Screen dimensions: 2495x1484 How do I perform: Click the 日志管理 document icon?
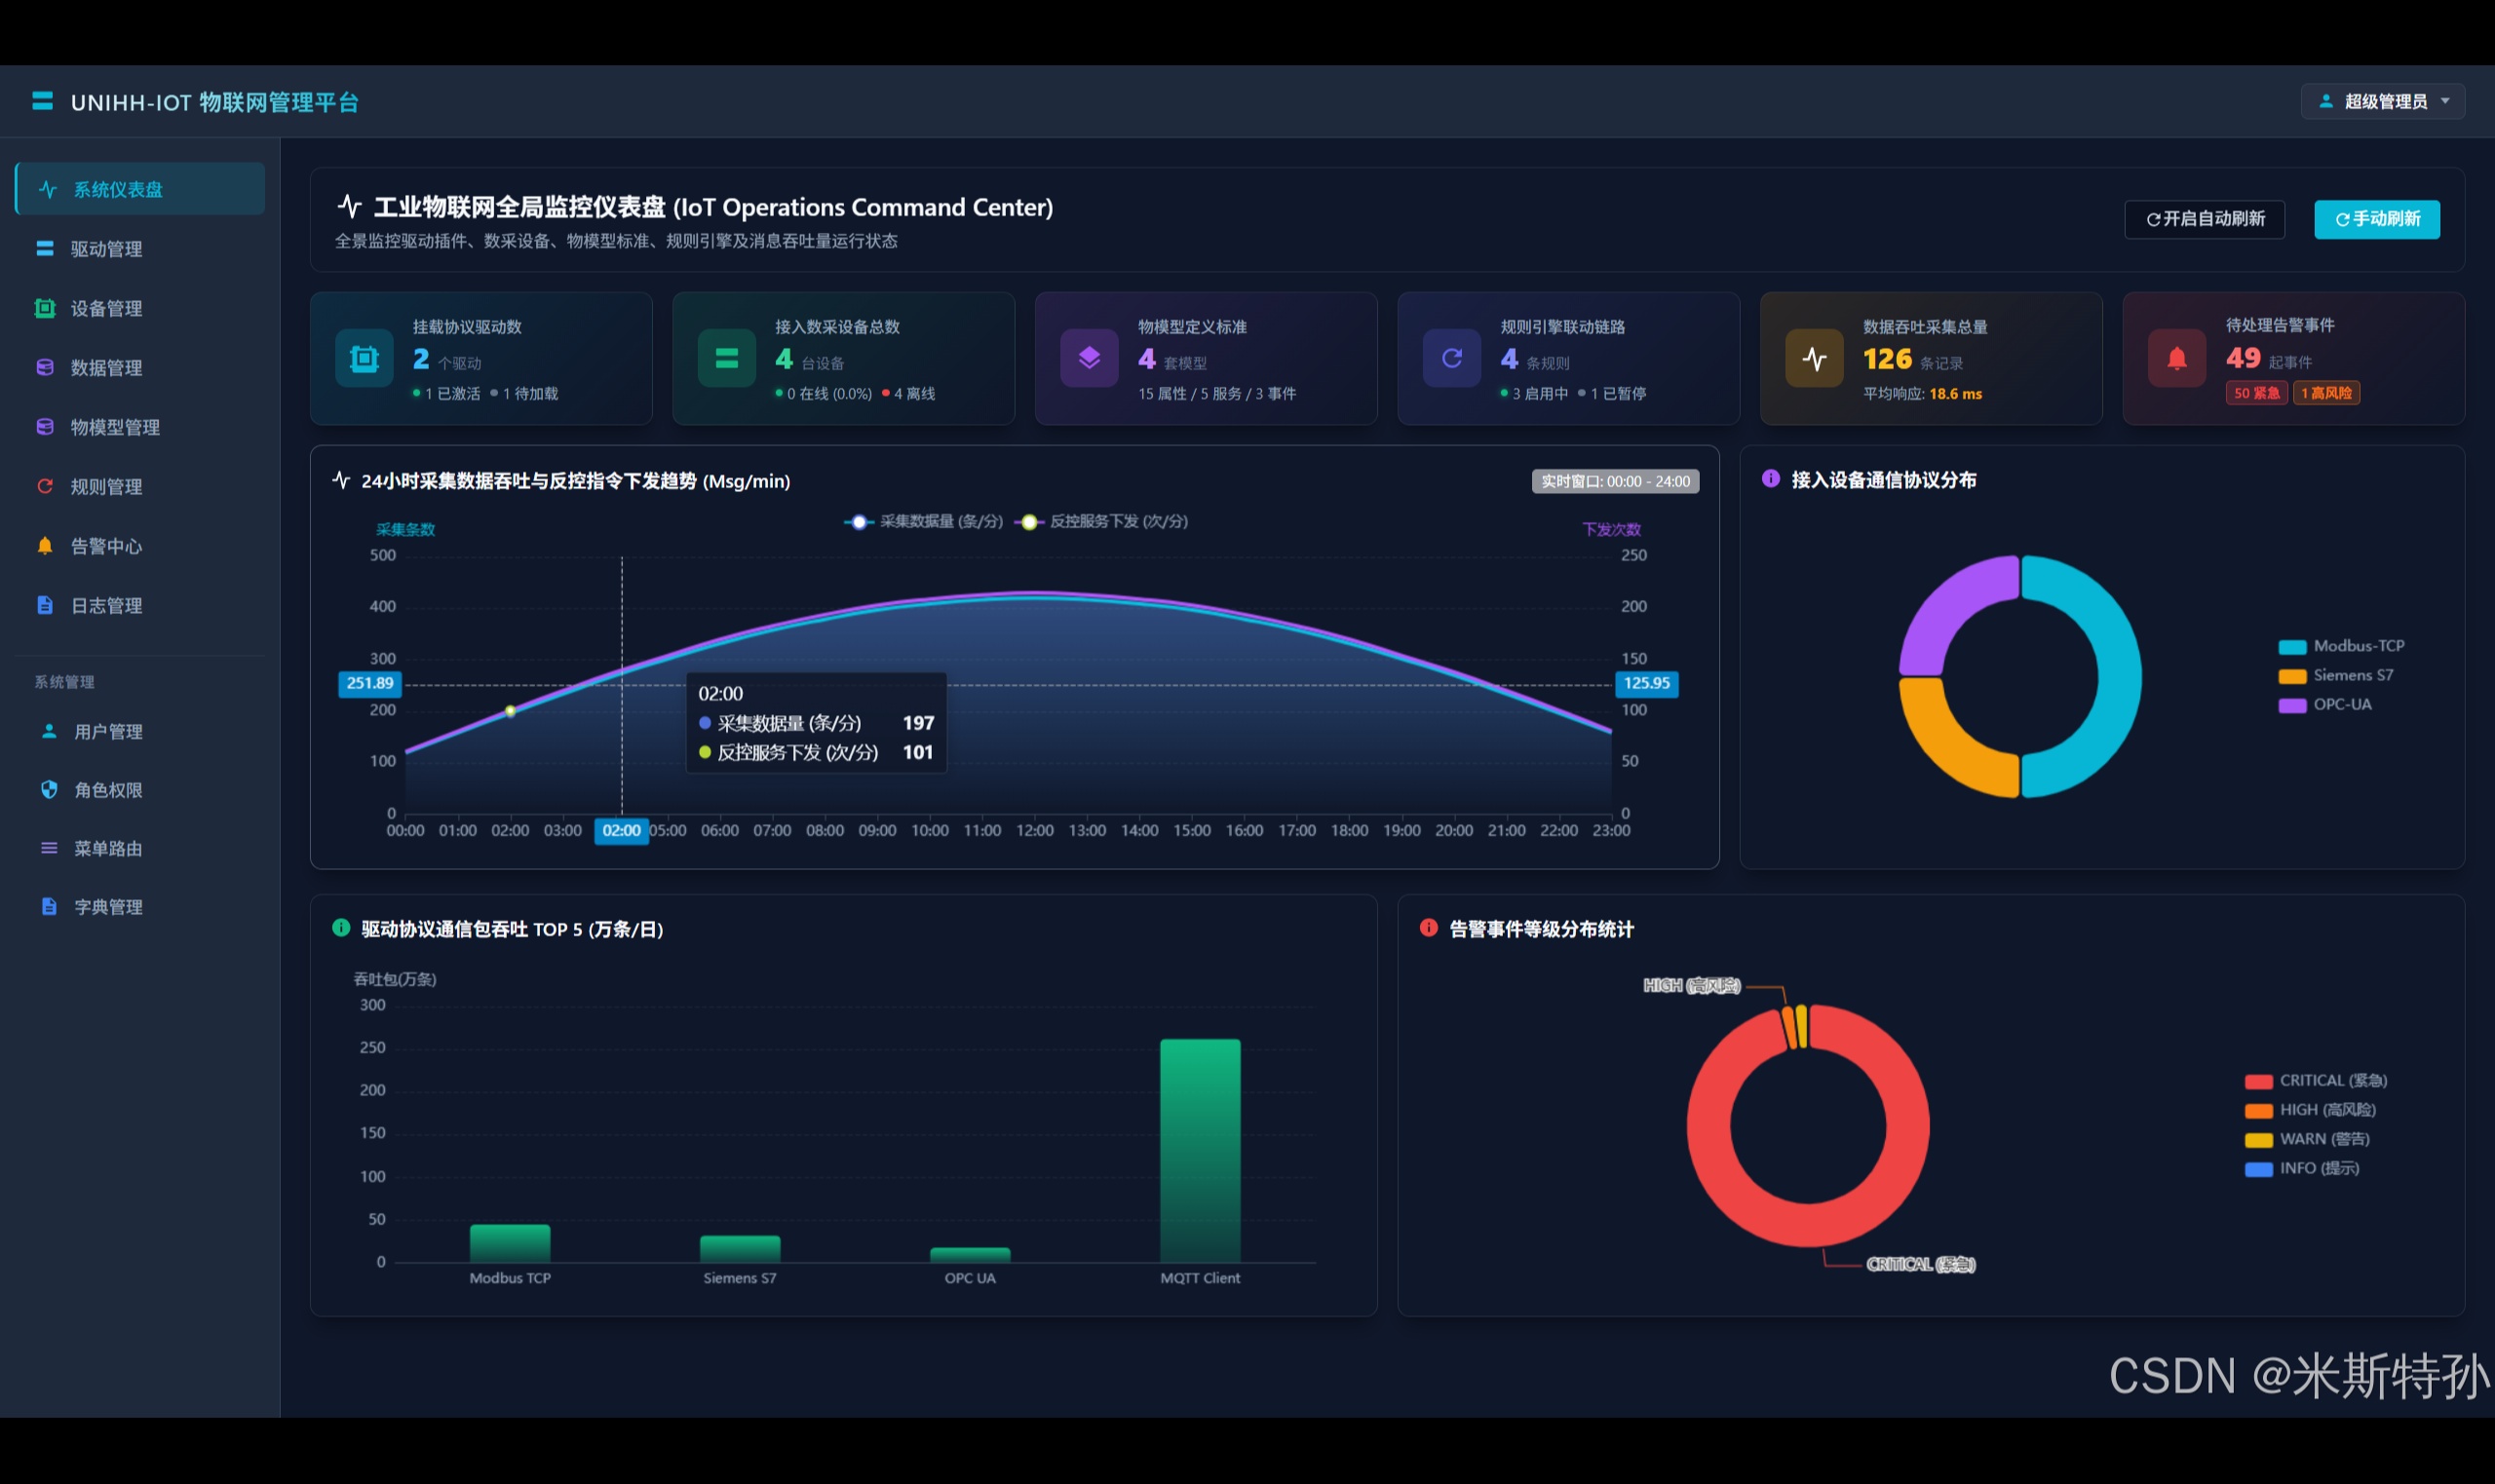pos(45,605)
